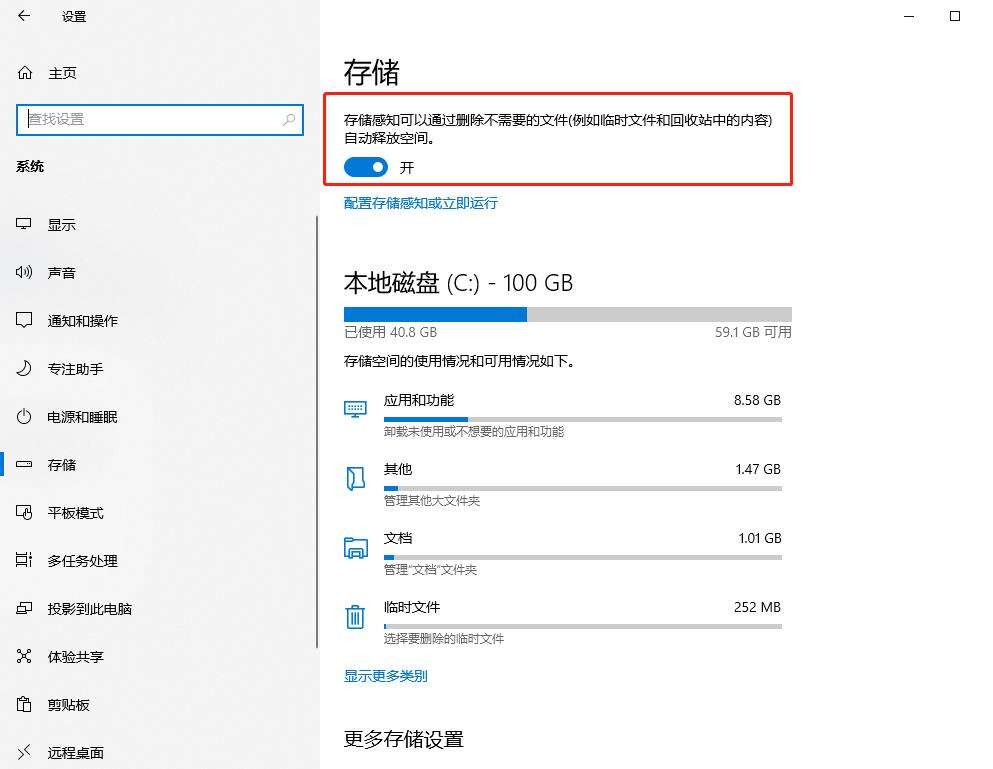Click the display monitor icon

click(24, 224)
